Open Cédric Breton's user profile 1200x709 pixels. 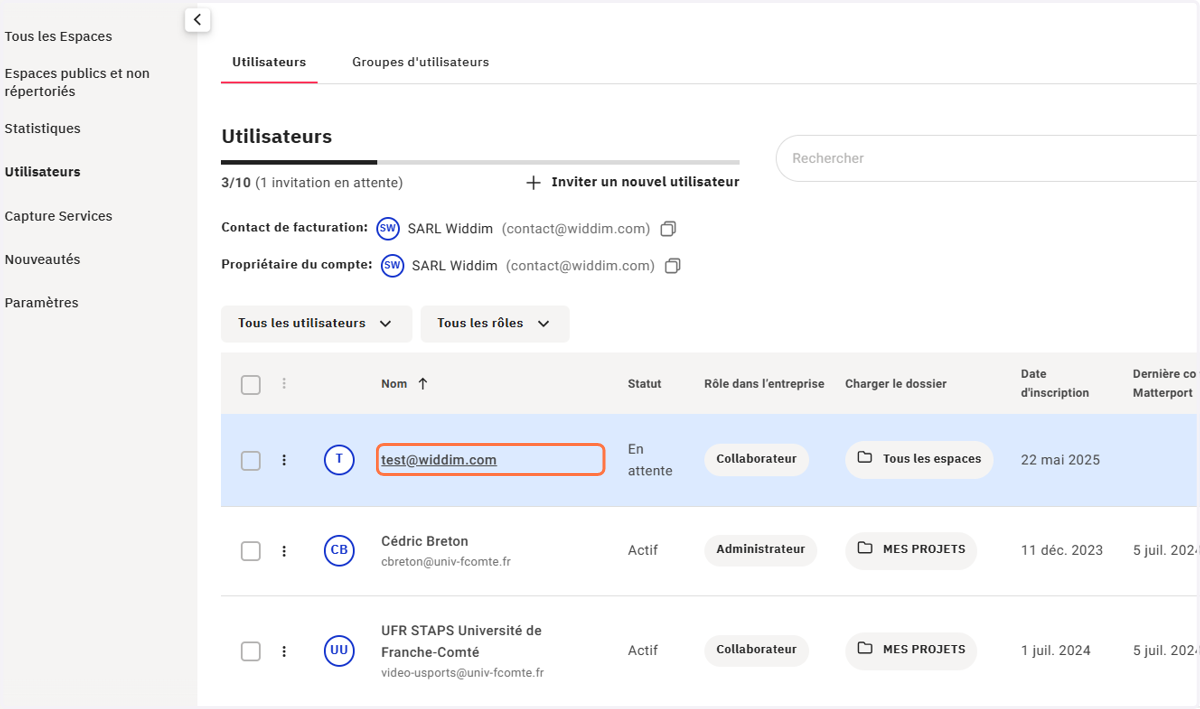coord(424,541)
